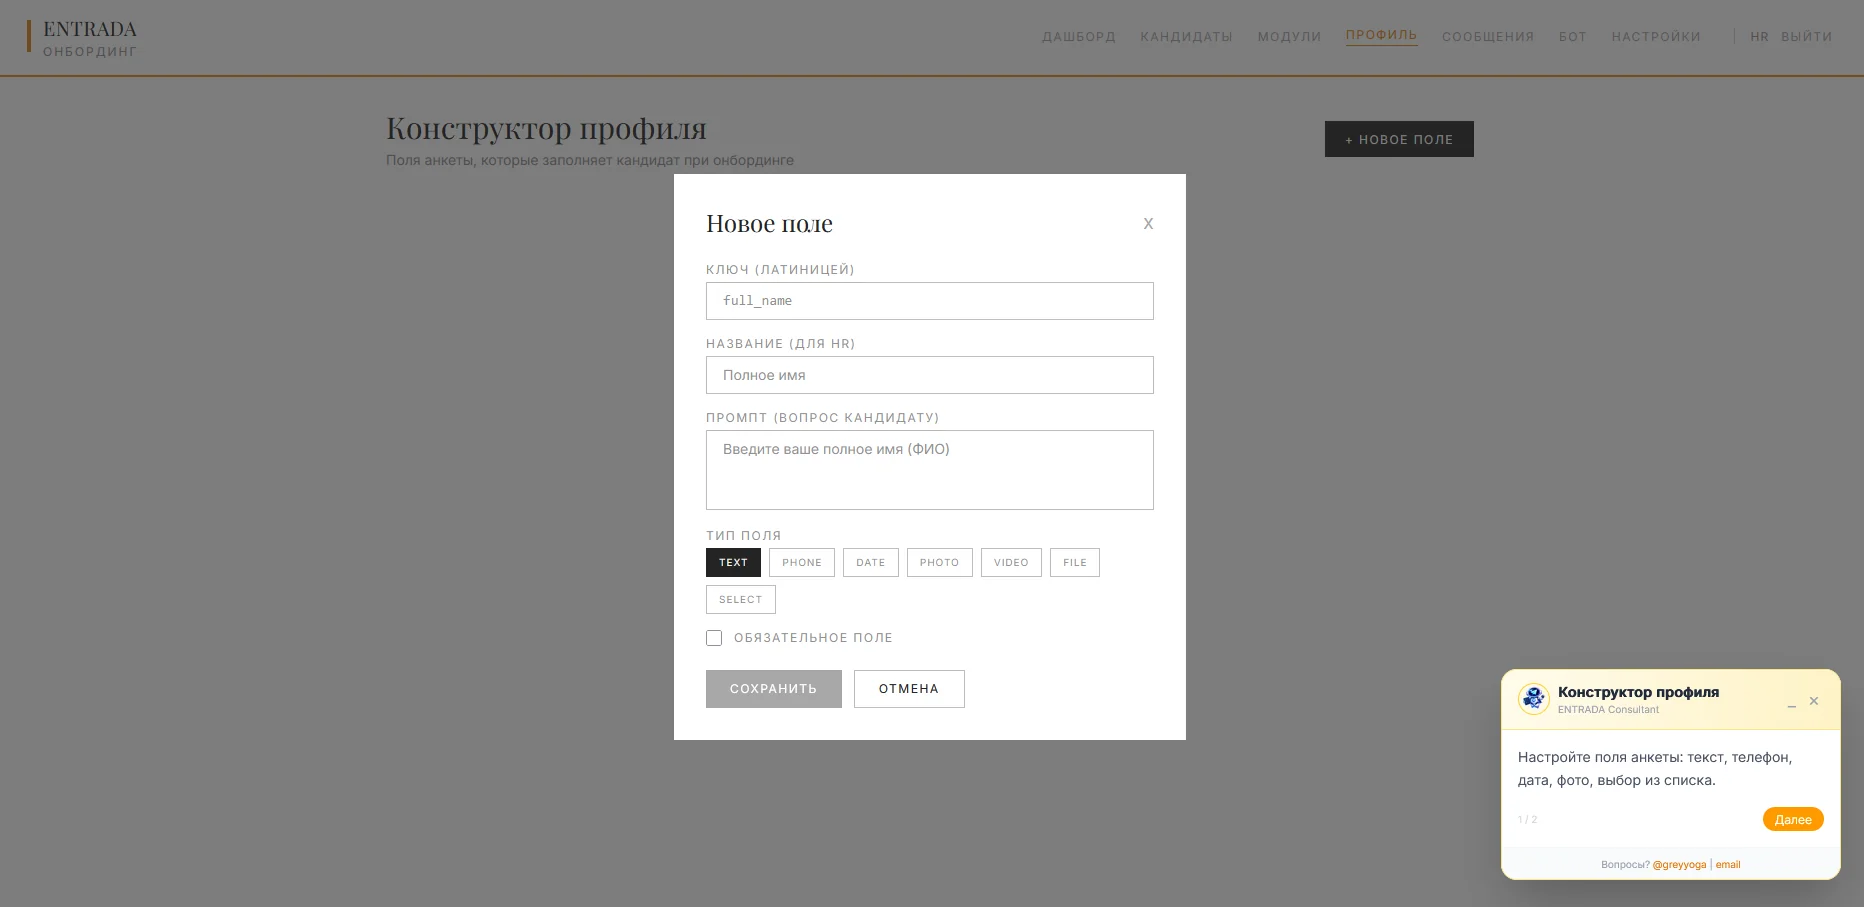Viewport: 1864px width, 907px height.
Task: Click the ENTRADA Онбординг logo
Action: [x=83, y=38]
